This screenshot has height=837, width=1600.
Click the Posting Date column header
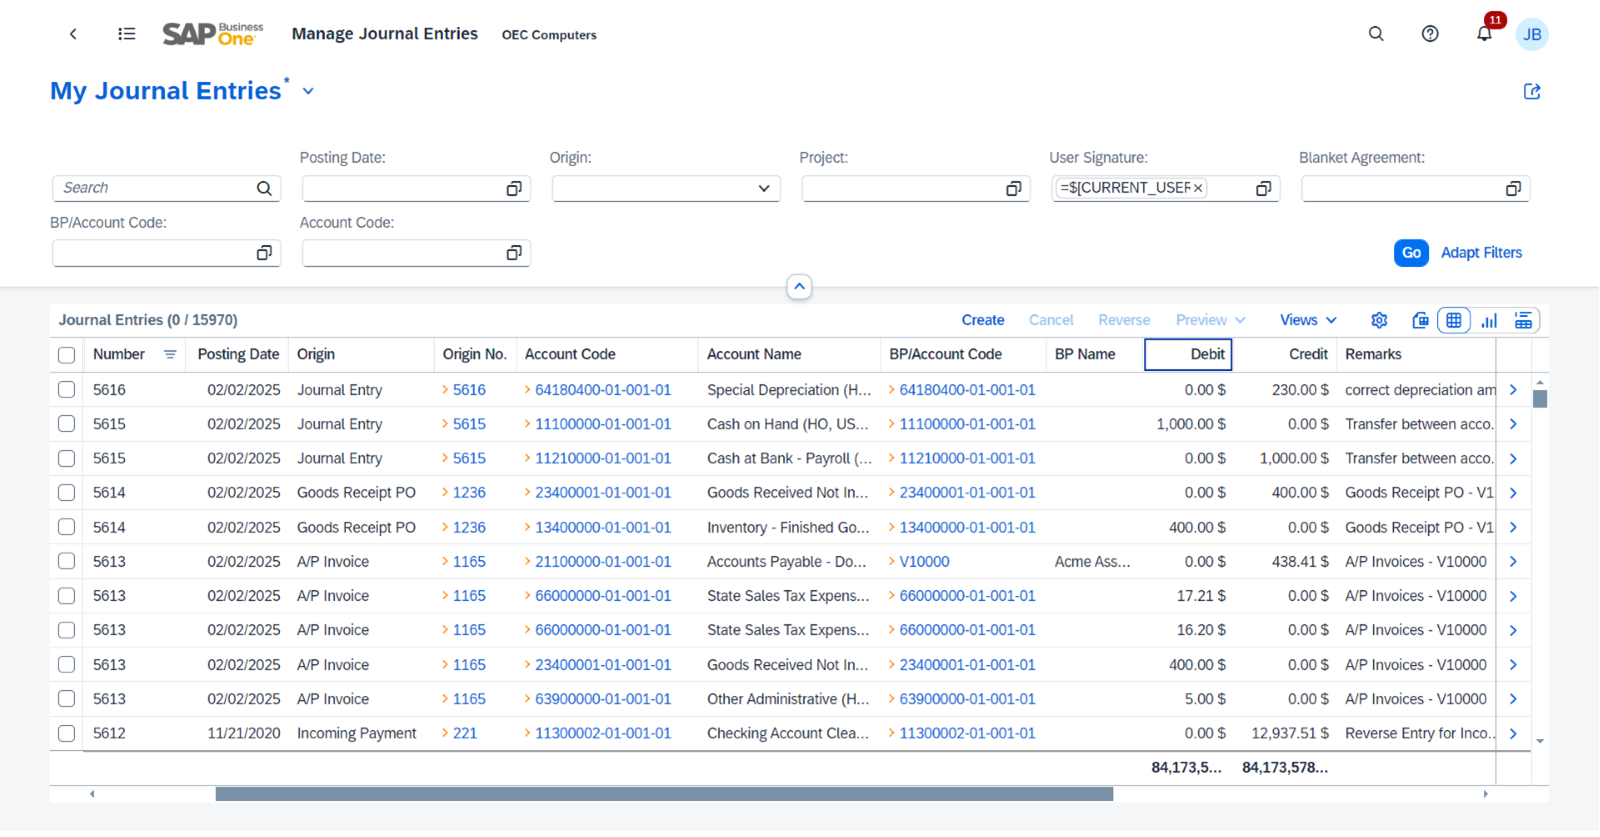[238, 354]
